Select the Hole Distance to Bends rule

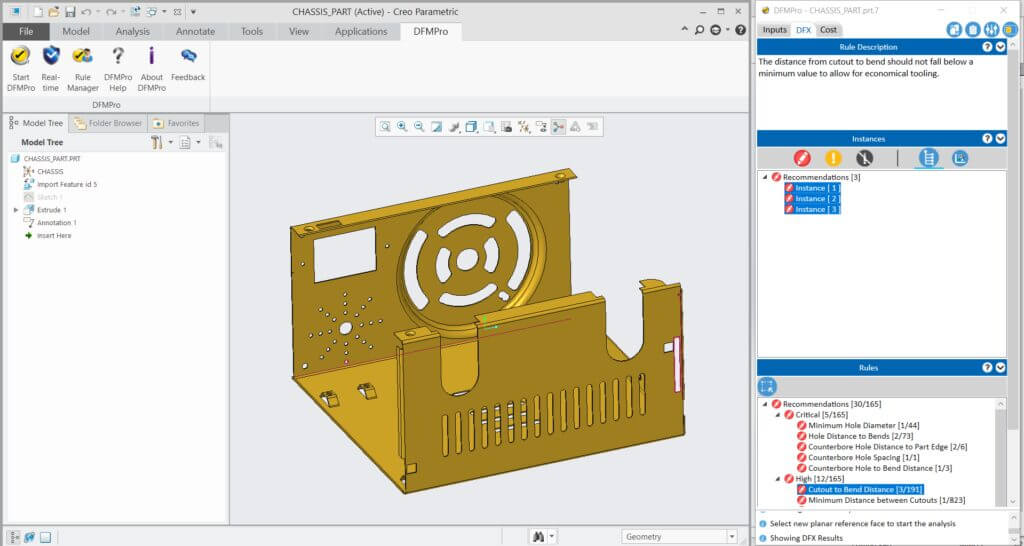(855, 436)
